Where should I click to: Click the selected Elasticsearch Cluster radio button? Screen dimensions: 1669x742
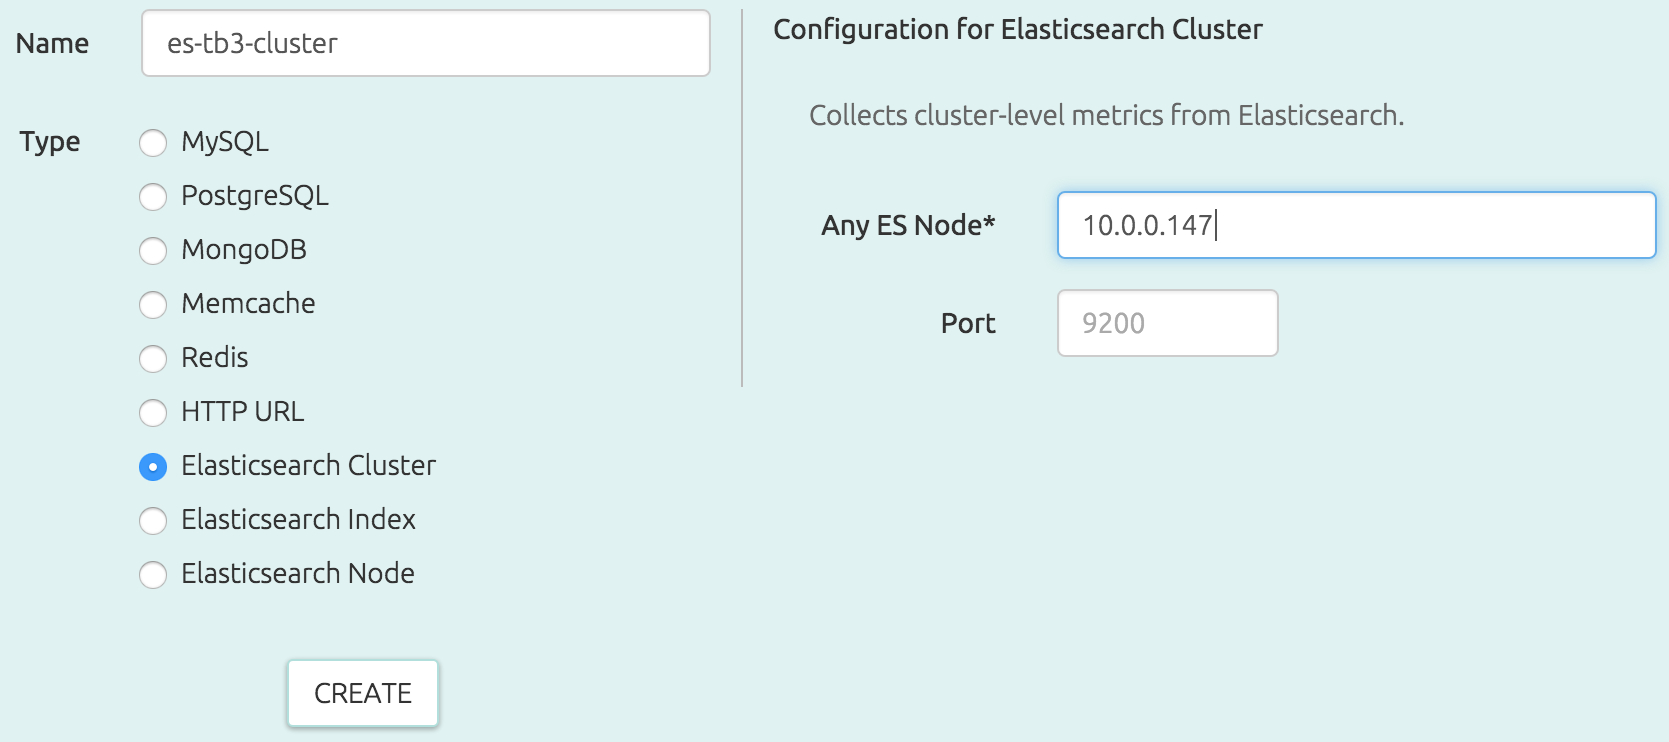click(x=153, y=467)
